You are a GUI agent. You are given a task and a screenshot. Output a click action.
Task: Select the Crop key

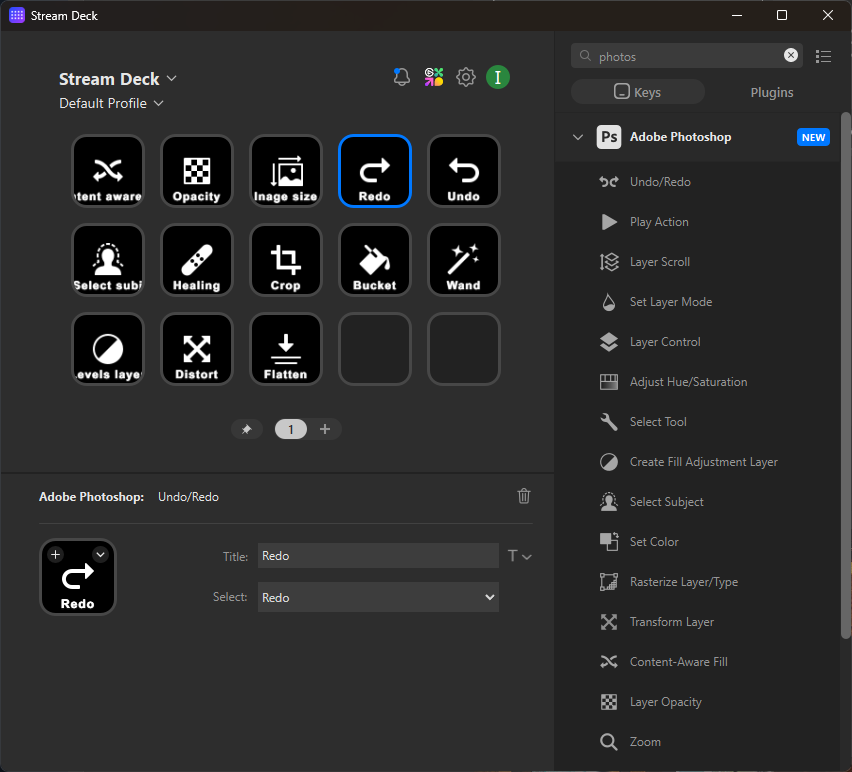pyautogui.click(x=286, y=260)
